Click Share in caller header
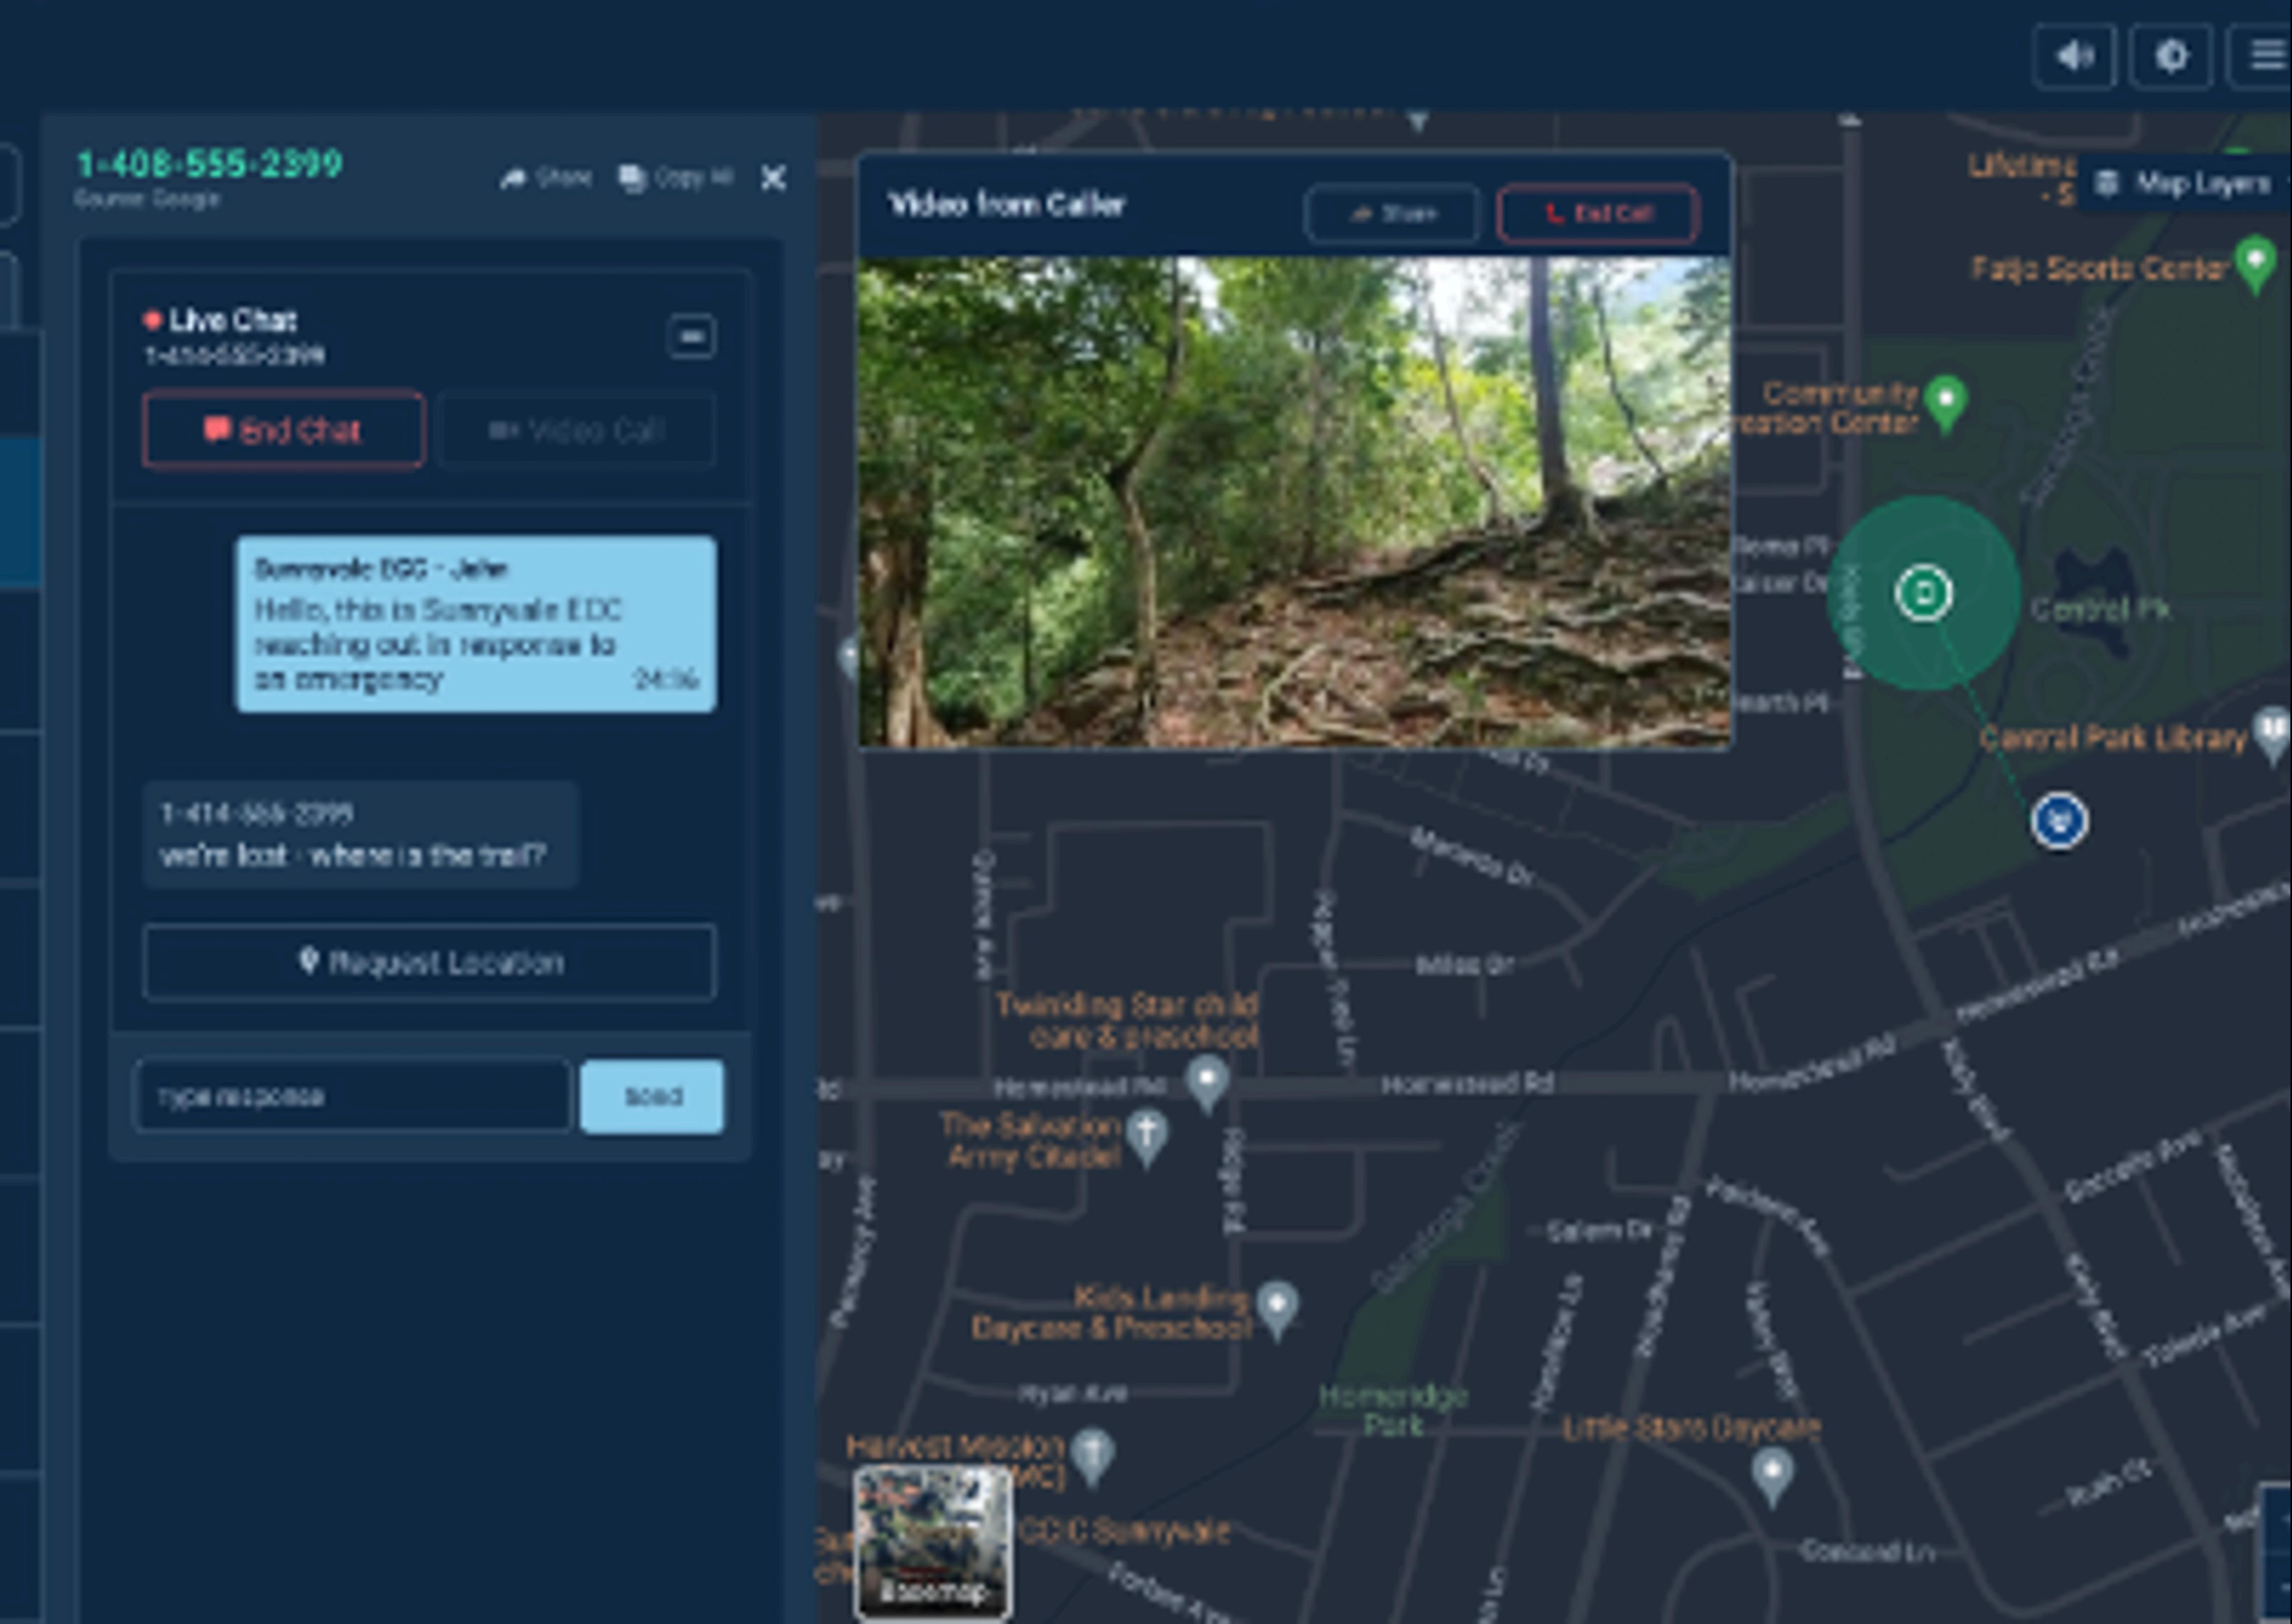2292x1624 pixels. 547,178
